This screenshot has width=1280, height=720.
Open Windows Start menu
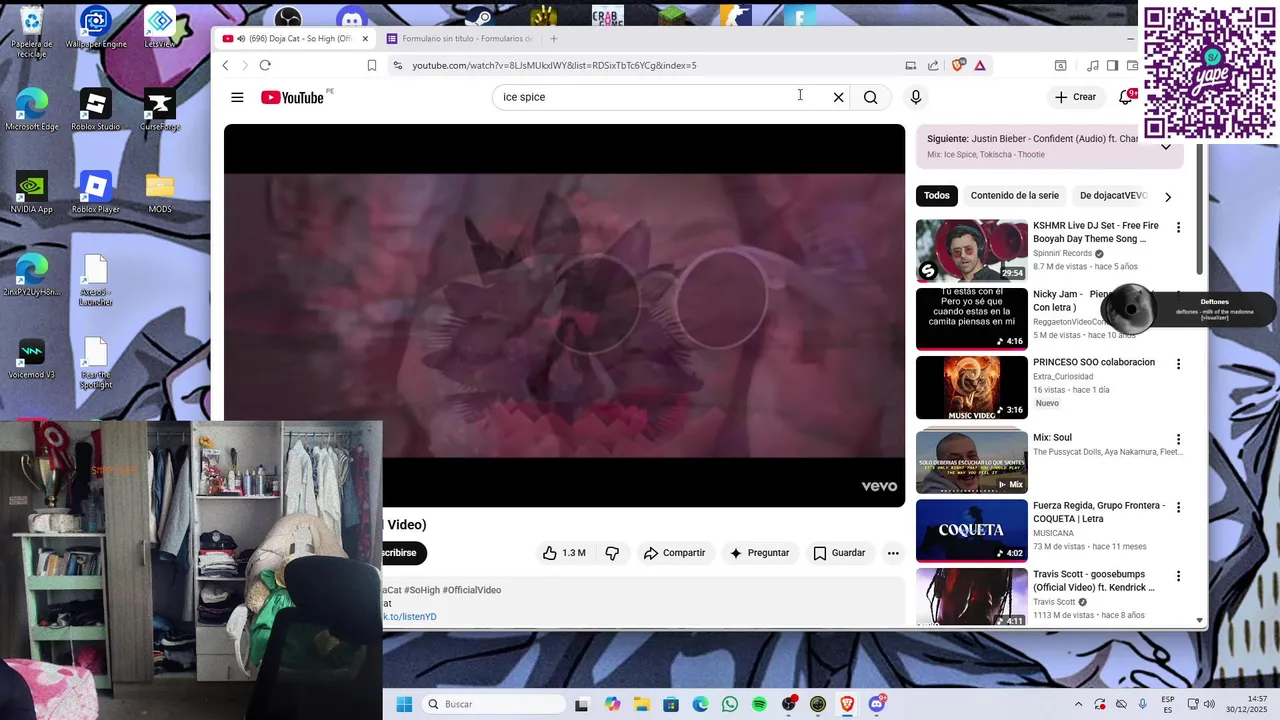[404, 704]
